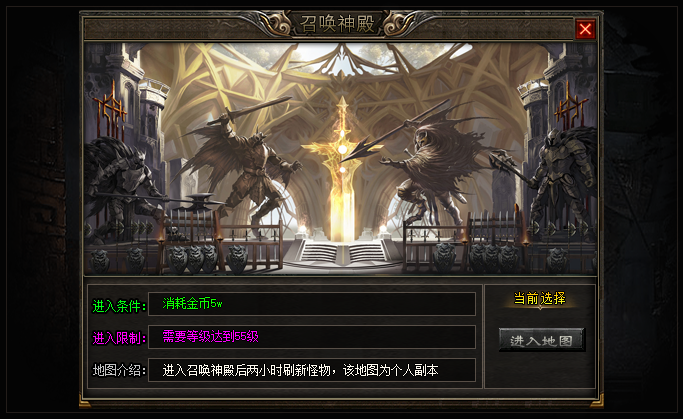This screenshot has height=419, width=683.
Task: Select the 当前选择 header label
Action: point(540,299)
